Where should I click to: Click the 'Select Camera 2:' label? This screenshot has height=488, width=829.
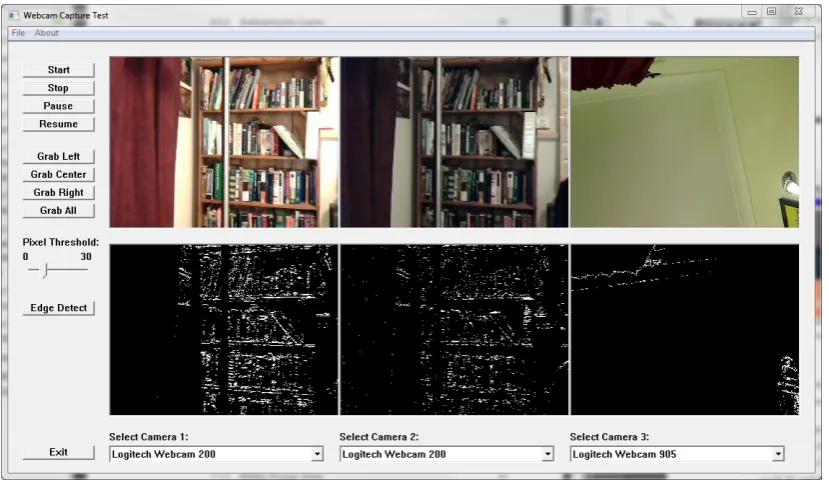point(379,437)
